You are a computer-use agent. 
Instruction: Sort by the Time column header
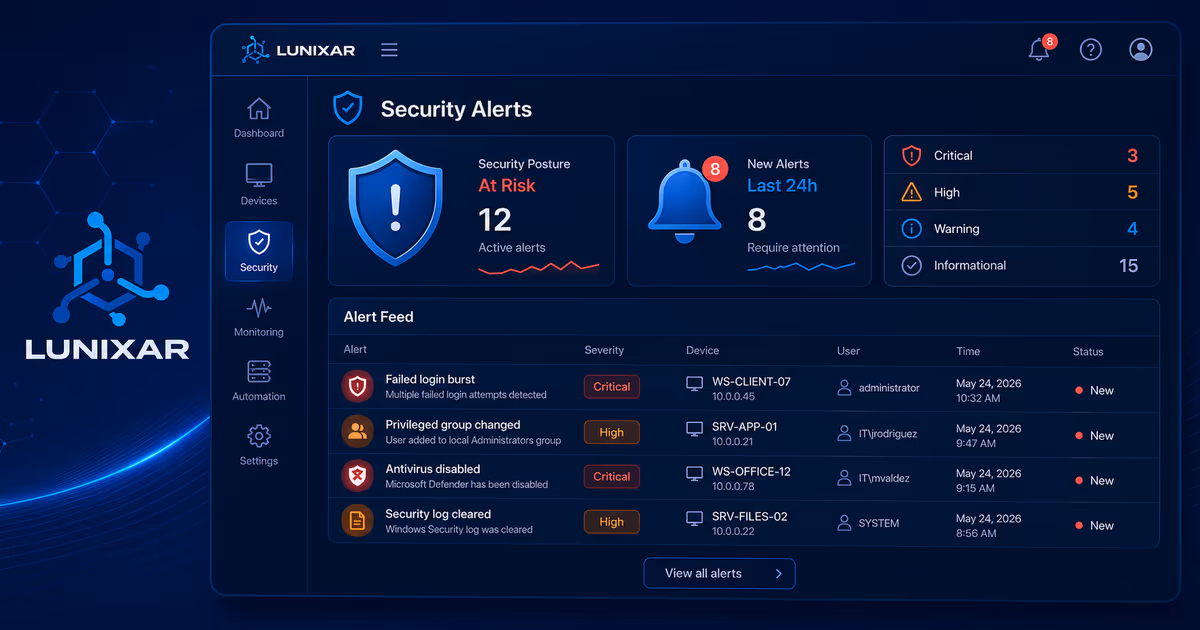pos(967,351)
